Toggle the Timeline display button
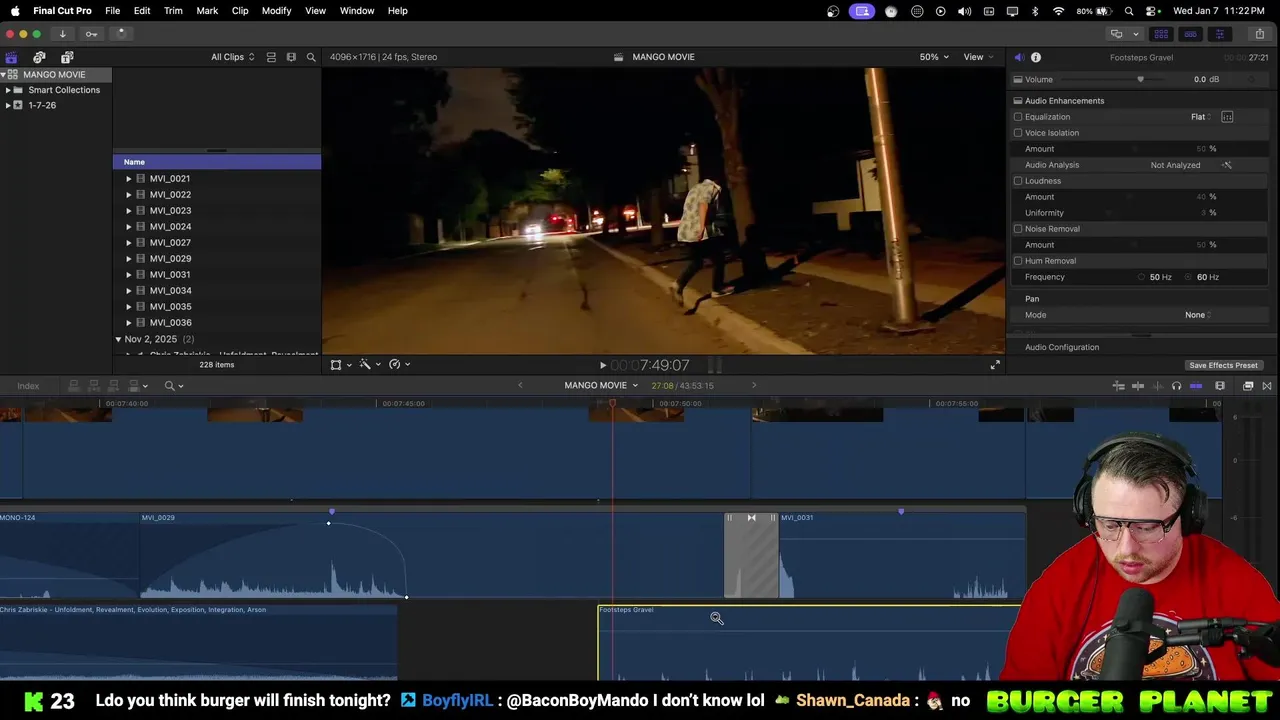The width and height of the screenshot is (1280, 720). [x=1190, y=34]
